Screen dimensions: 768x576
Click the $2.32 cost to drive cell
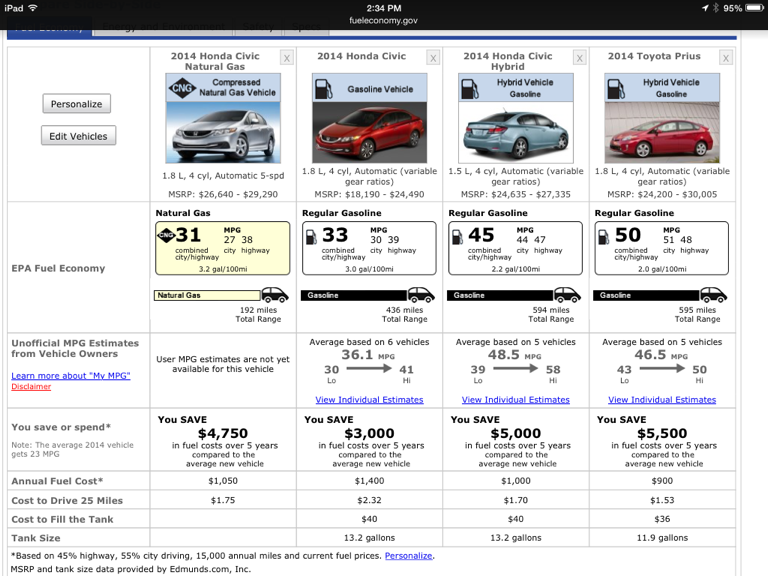coord(369,500)
